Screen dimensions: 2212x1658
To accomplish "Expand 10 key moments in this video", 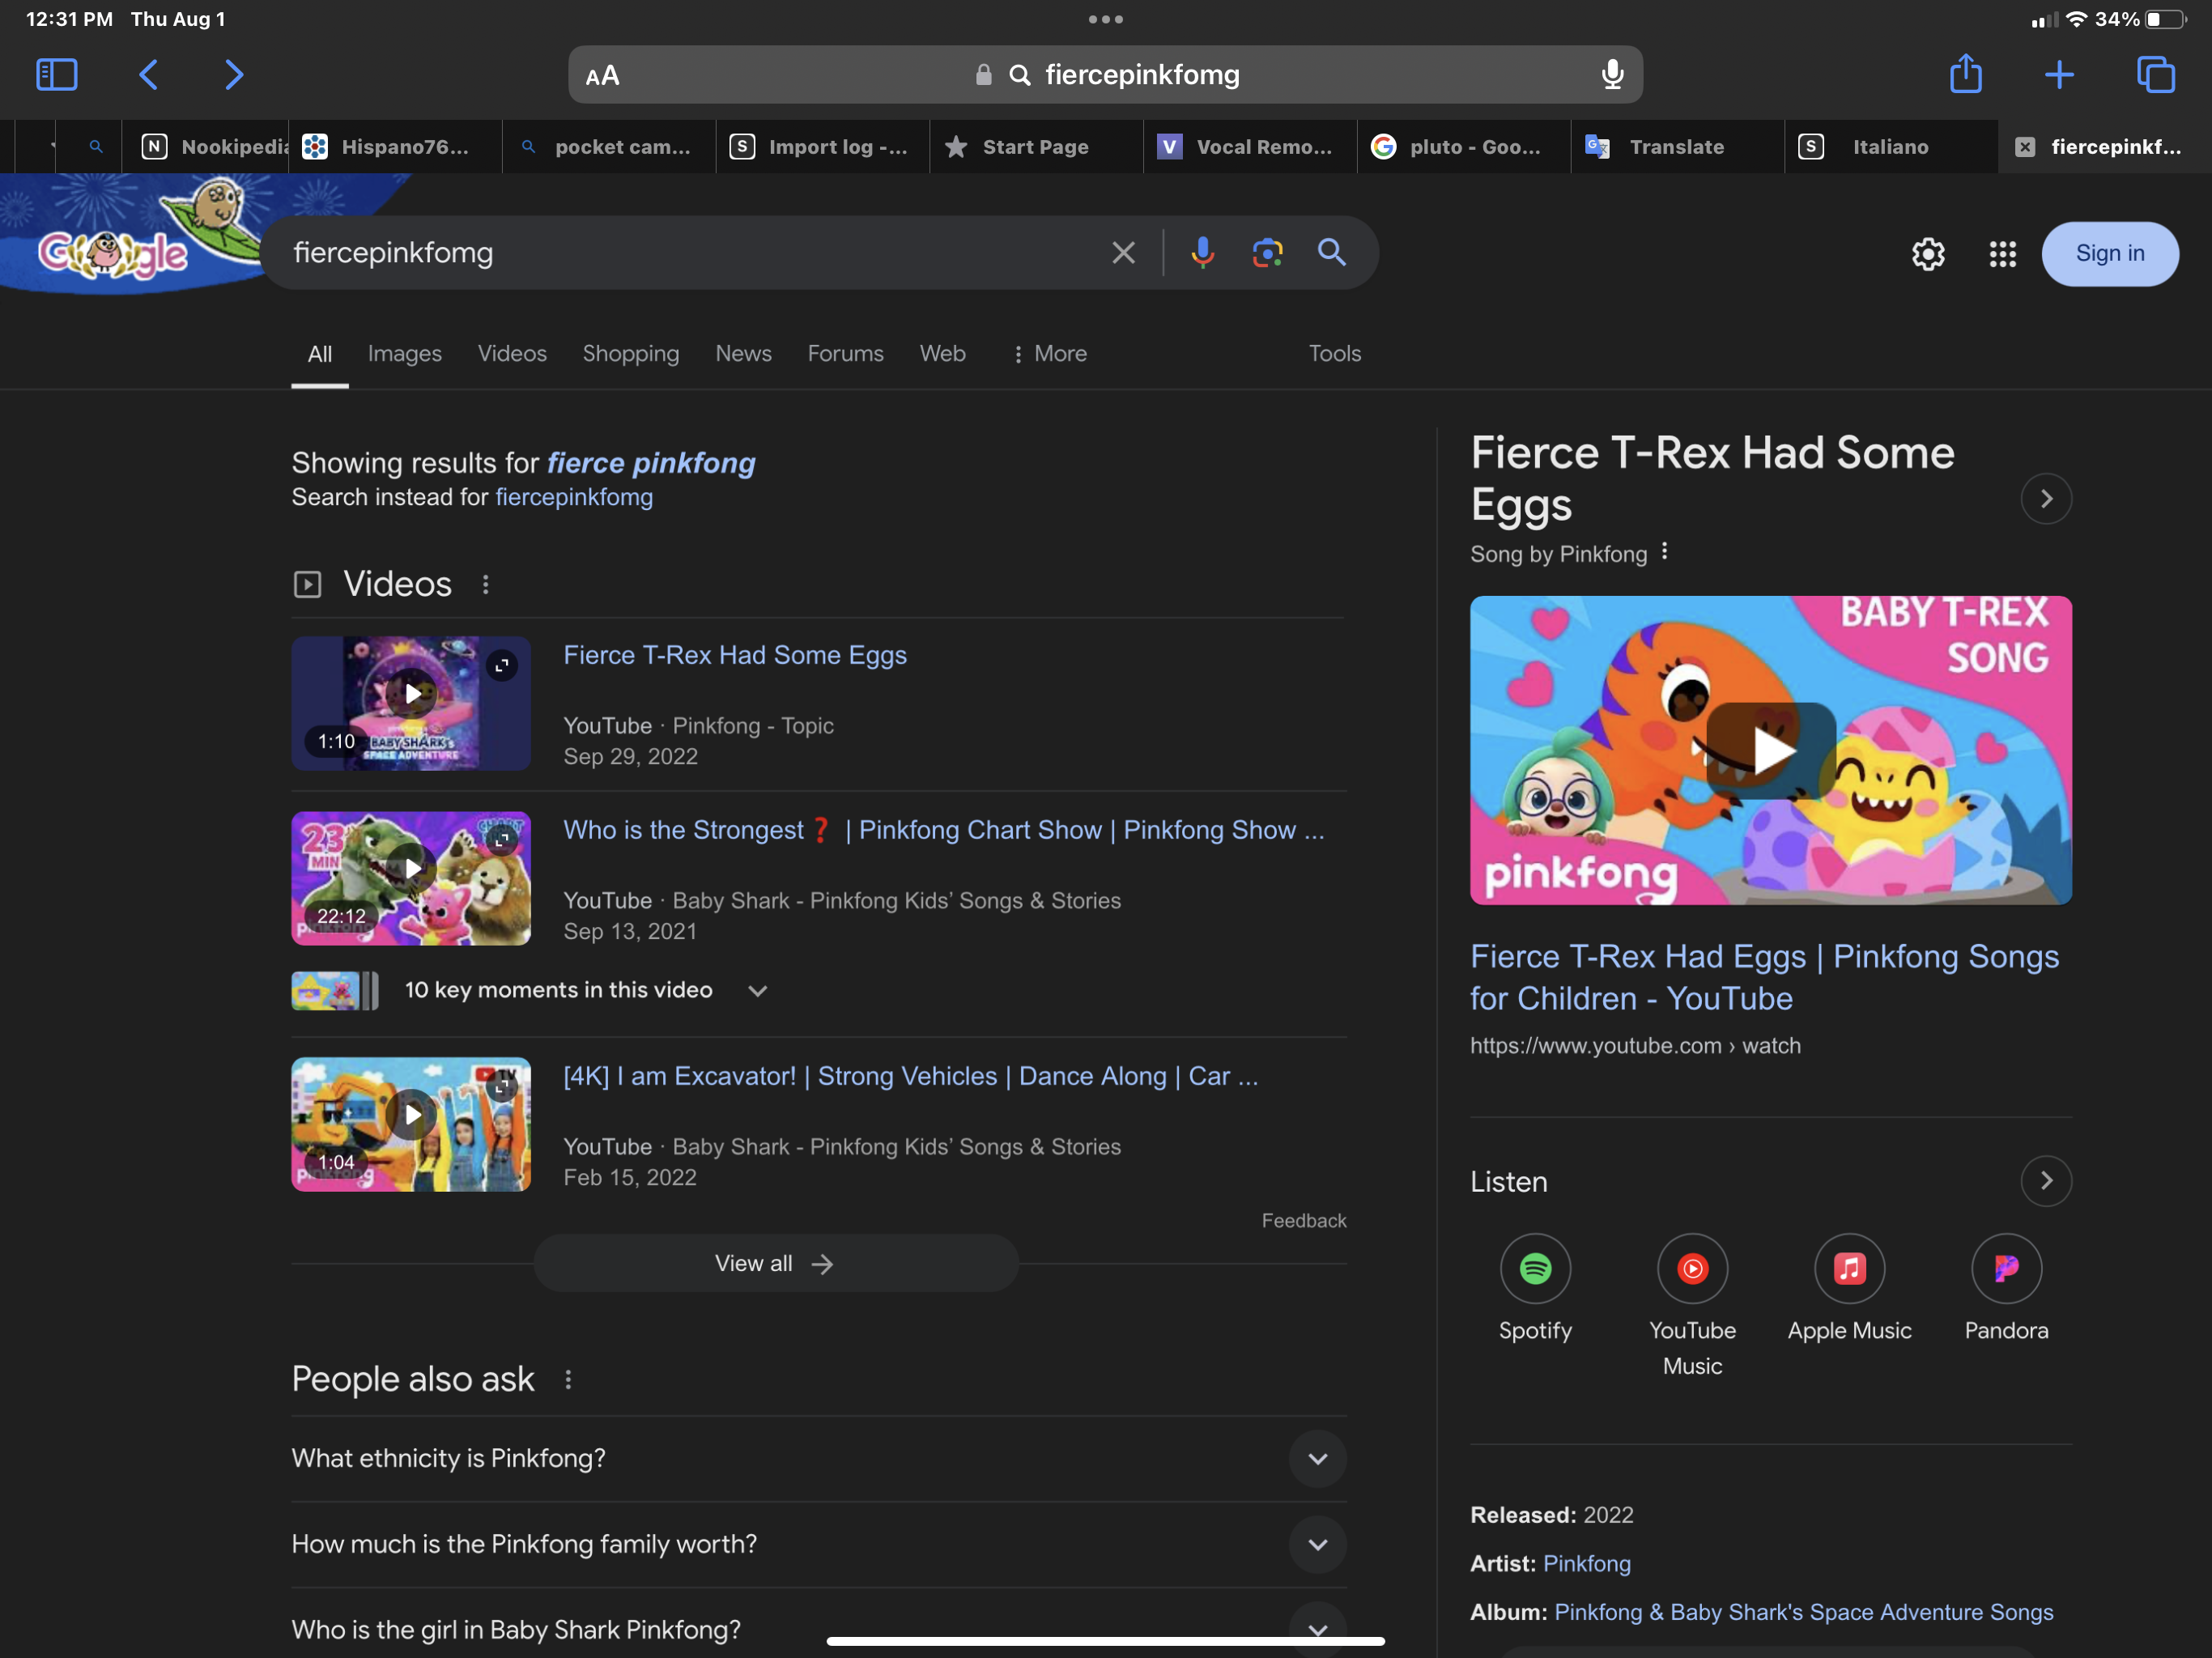I will [x=757, y=991].
